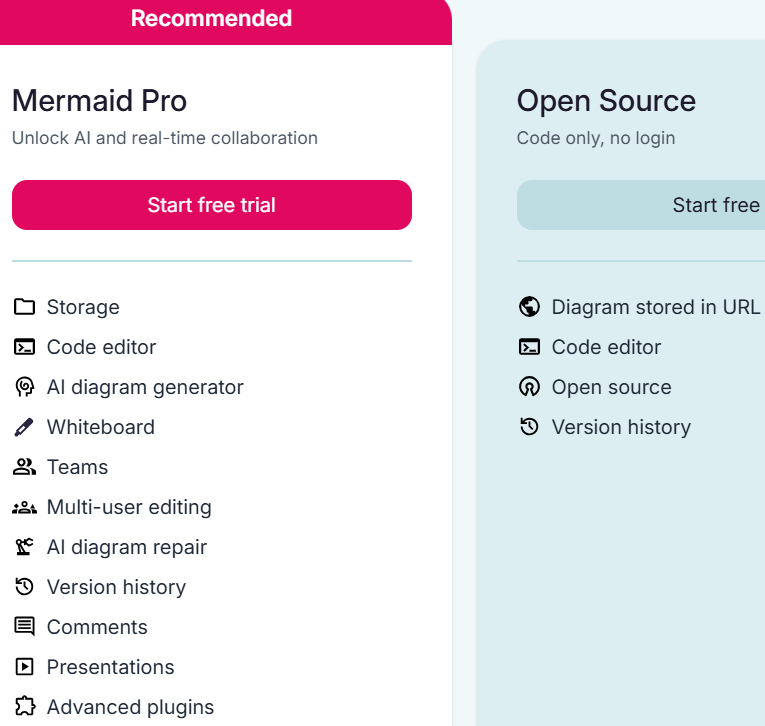Screen dimensions: 765x726
Task: Click Code editor text under Open Source
Action: (x=606, y=347)
